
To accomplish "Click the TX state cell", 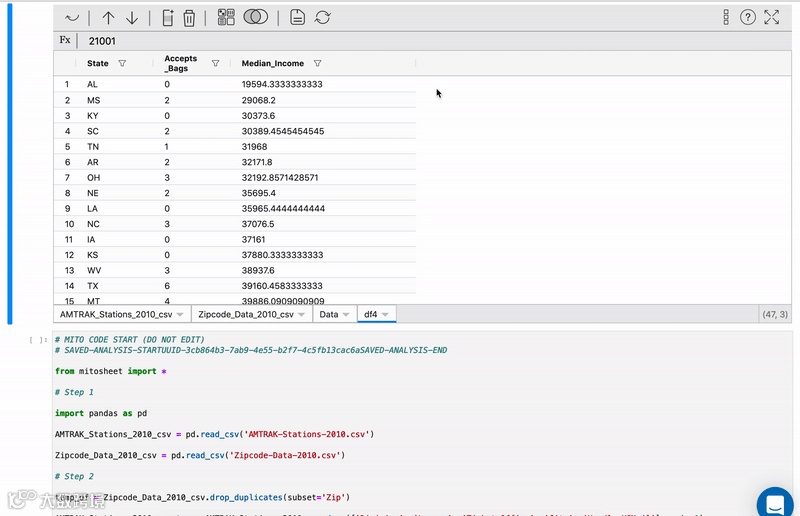I will pyautogui.click(x=114, y=286).
